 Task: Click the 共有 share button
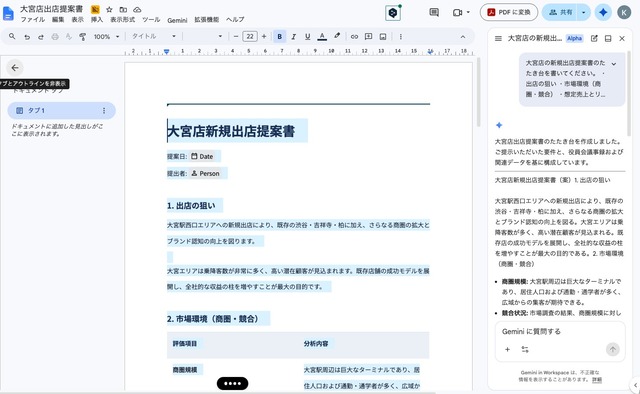point(560,12)
